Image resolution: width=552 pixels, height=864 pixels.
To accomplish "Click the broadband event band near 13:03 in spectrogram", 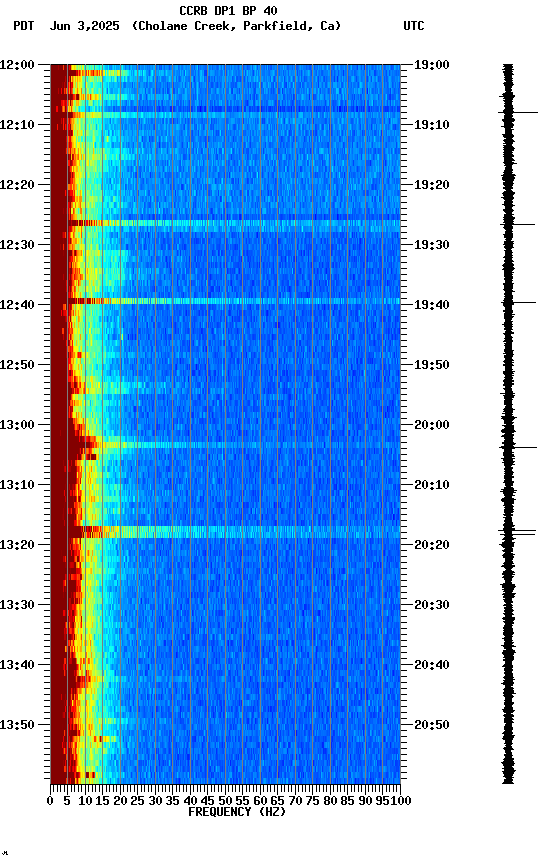I will coord(225,445).
